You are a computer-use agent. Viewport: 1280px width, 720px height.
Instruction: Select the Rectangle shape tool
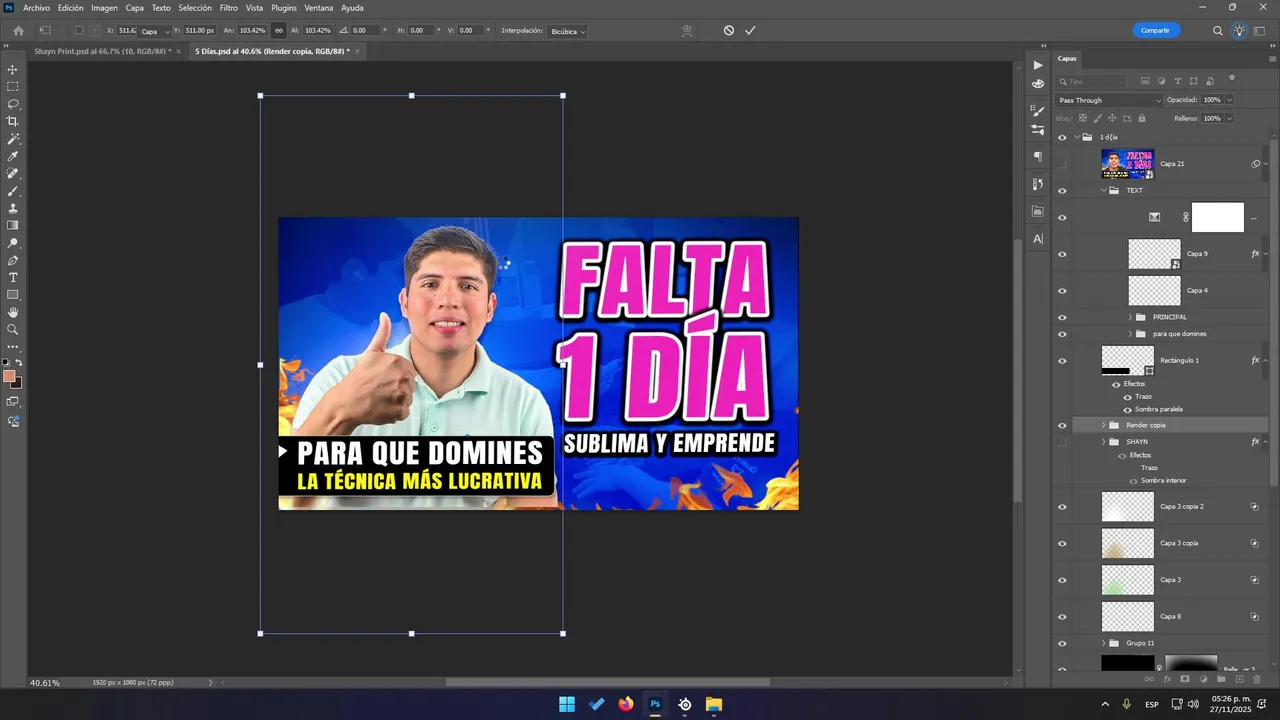[x=13, y=295]
